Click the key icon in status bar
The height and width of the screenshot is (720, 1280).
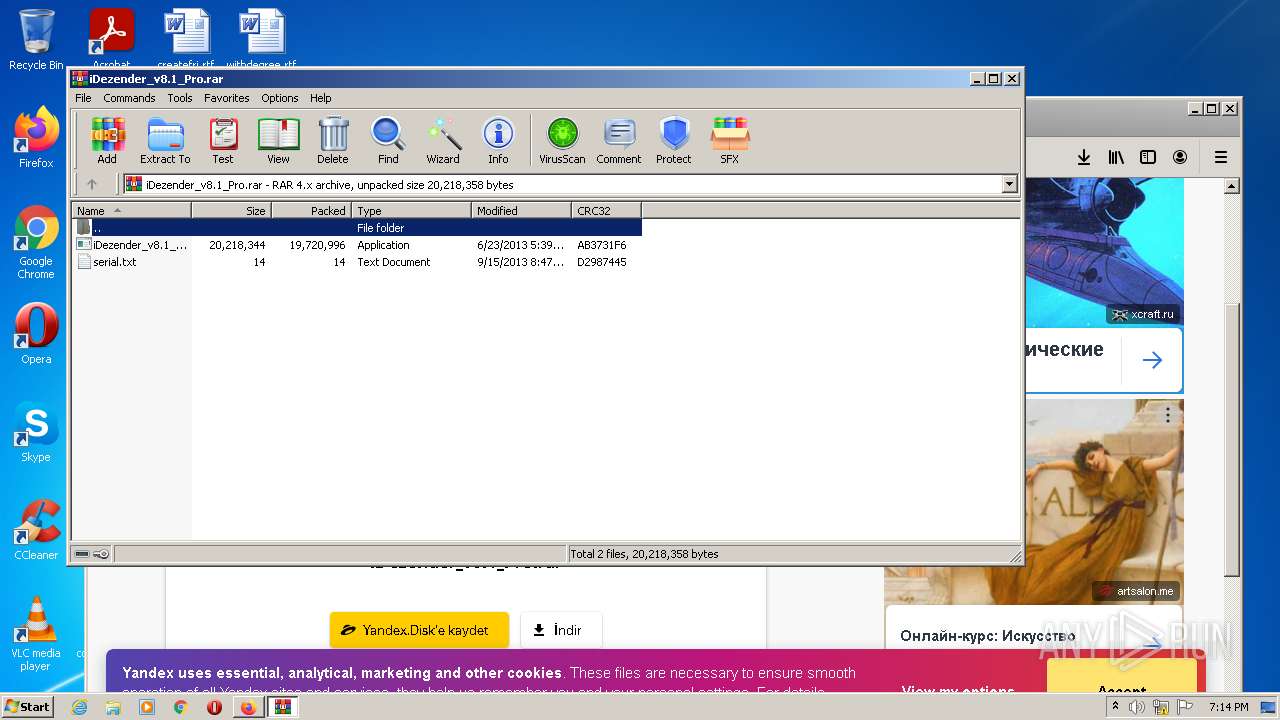[101, 554]
